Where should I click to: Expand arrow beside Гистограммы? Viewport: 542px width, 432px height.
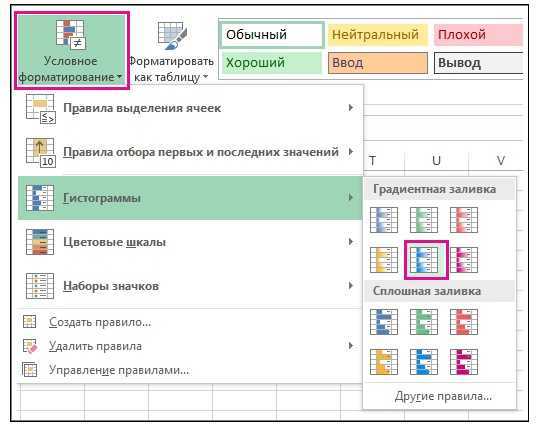[x=351, y=197]
